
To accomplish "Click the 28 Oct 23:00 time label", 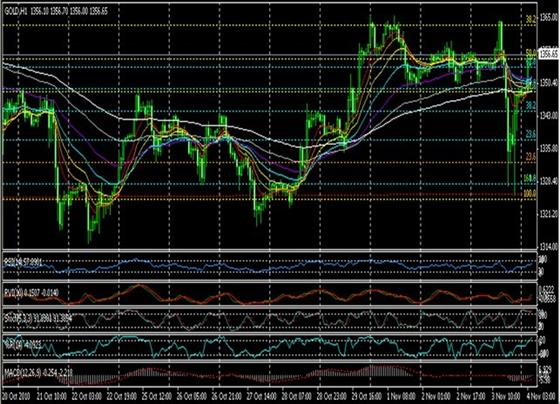I will point(332,396).
